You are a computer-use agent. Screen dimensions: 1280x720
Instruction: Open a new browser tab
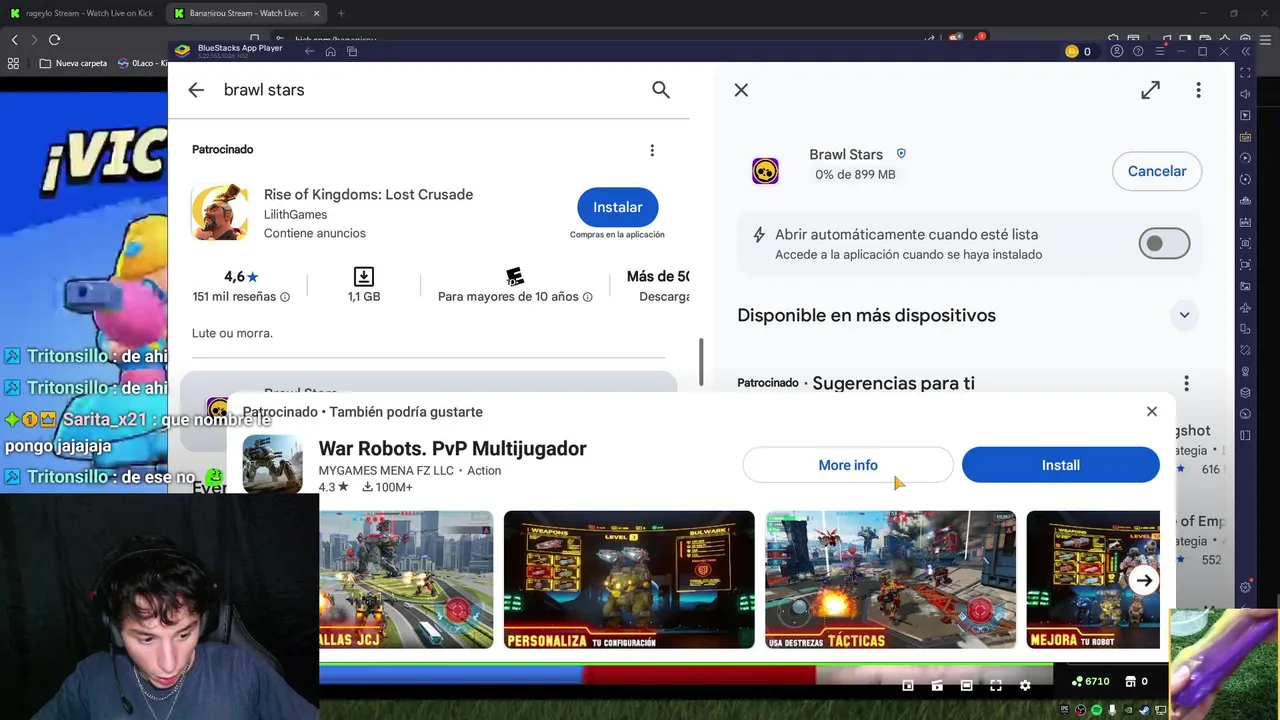point(341,13)
